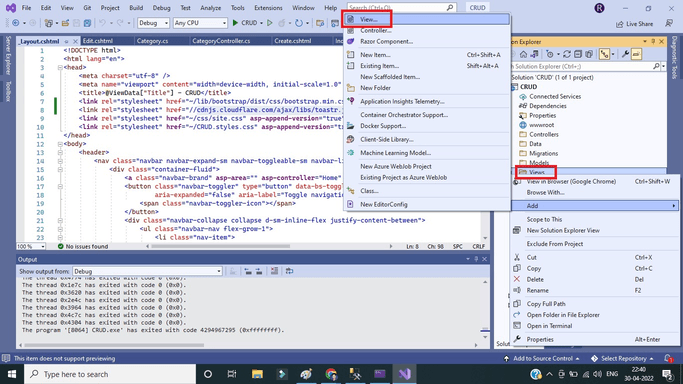The width and height of the screenshot is (683, 384).
Task: Click the Solution Explorer Properties wrench icon
Action: tap(625, 54)
